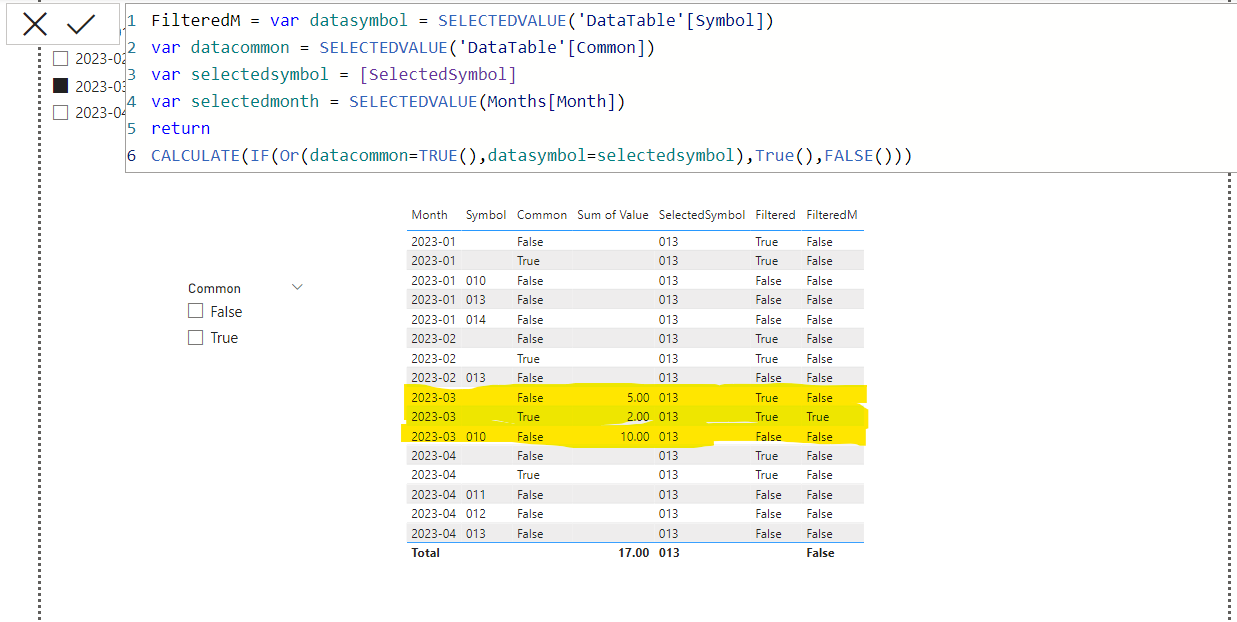The width and height of the screenshot is (1237, 622).
Task: Click the False FilteredM value in Total row
Action: click(820, 553)
